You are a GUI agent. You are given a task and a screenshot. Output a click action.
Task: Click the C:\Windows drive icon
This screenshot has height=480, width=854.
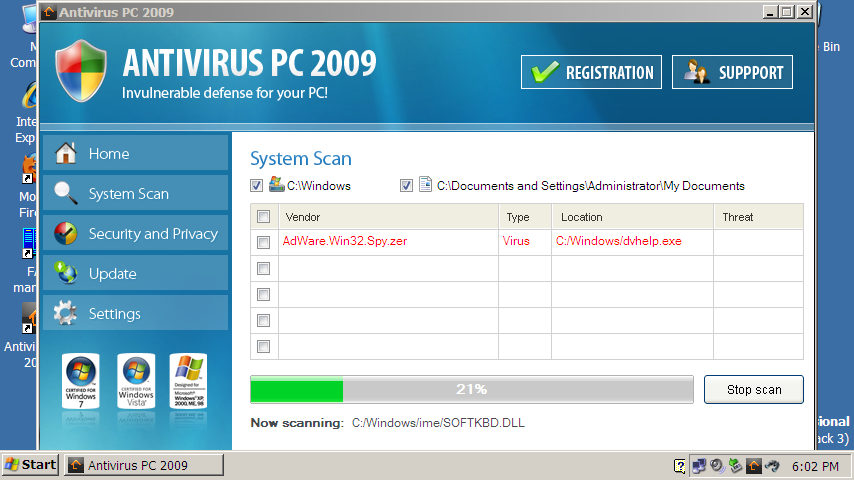(277, 184)
